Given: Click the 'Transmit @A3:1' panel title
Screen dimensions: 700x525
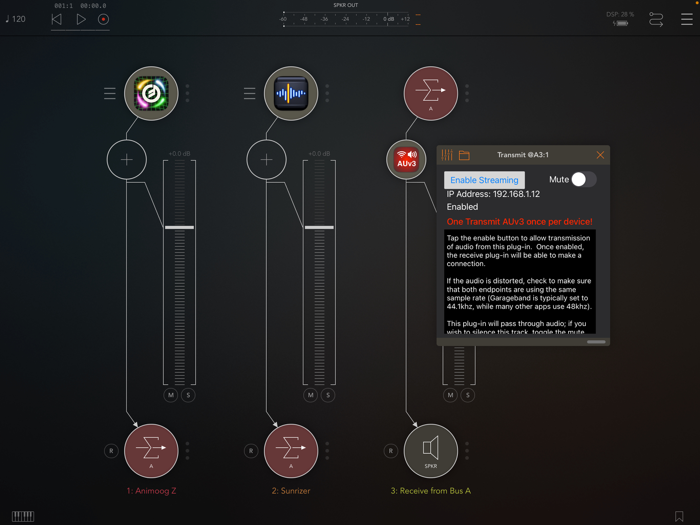Looking at the screenshot, I should [x=523, y=155].
